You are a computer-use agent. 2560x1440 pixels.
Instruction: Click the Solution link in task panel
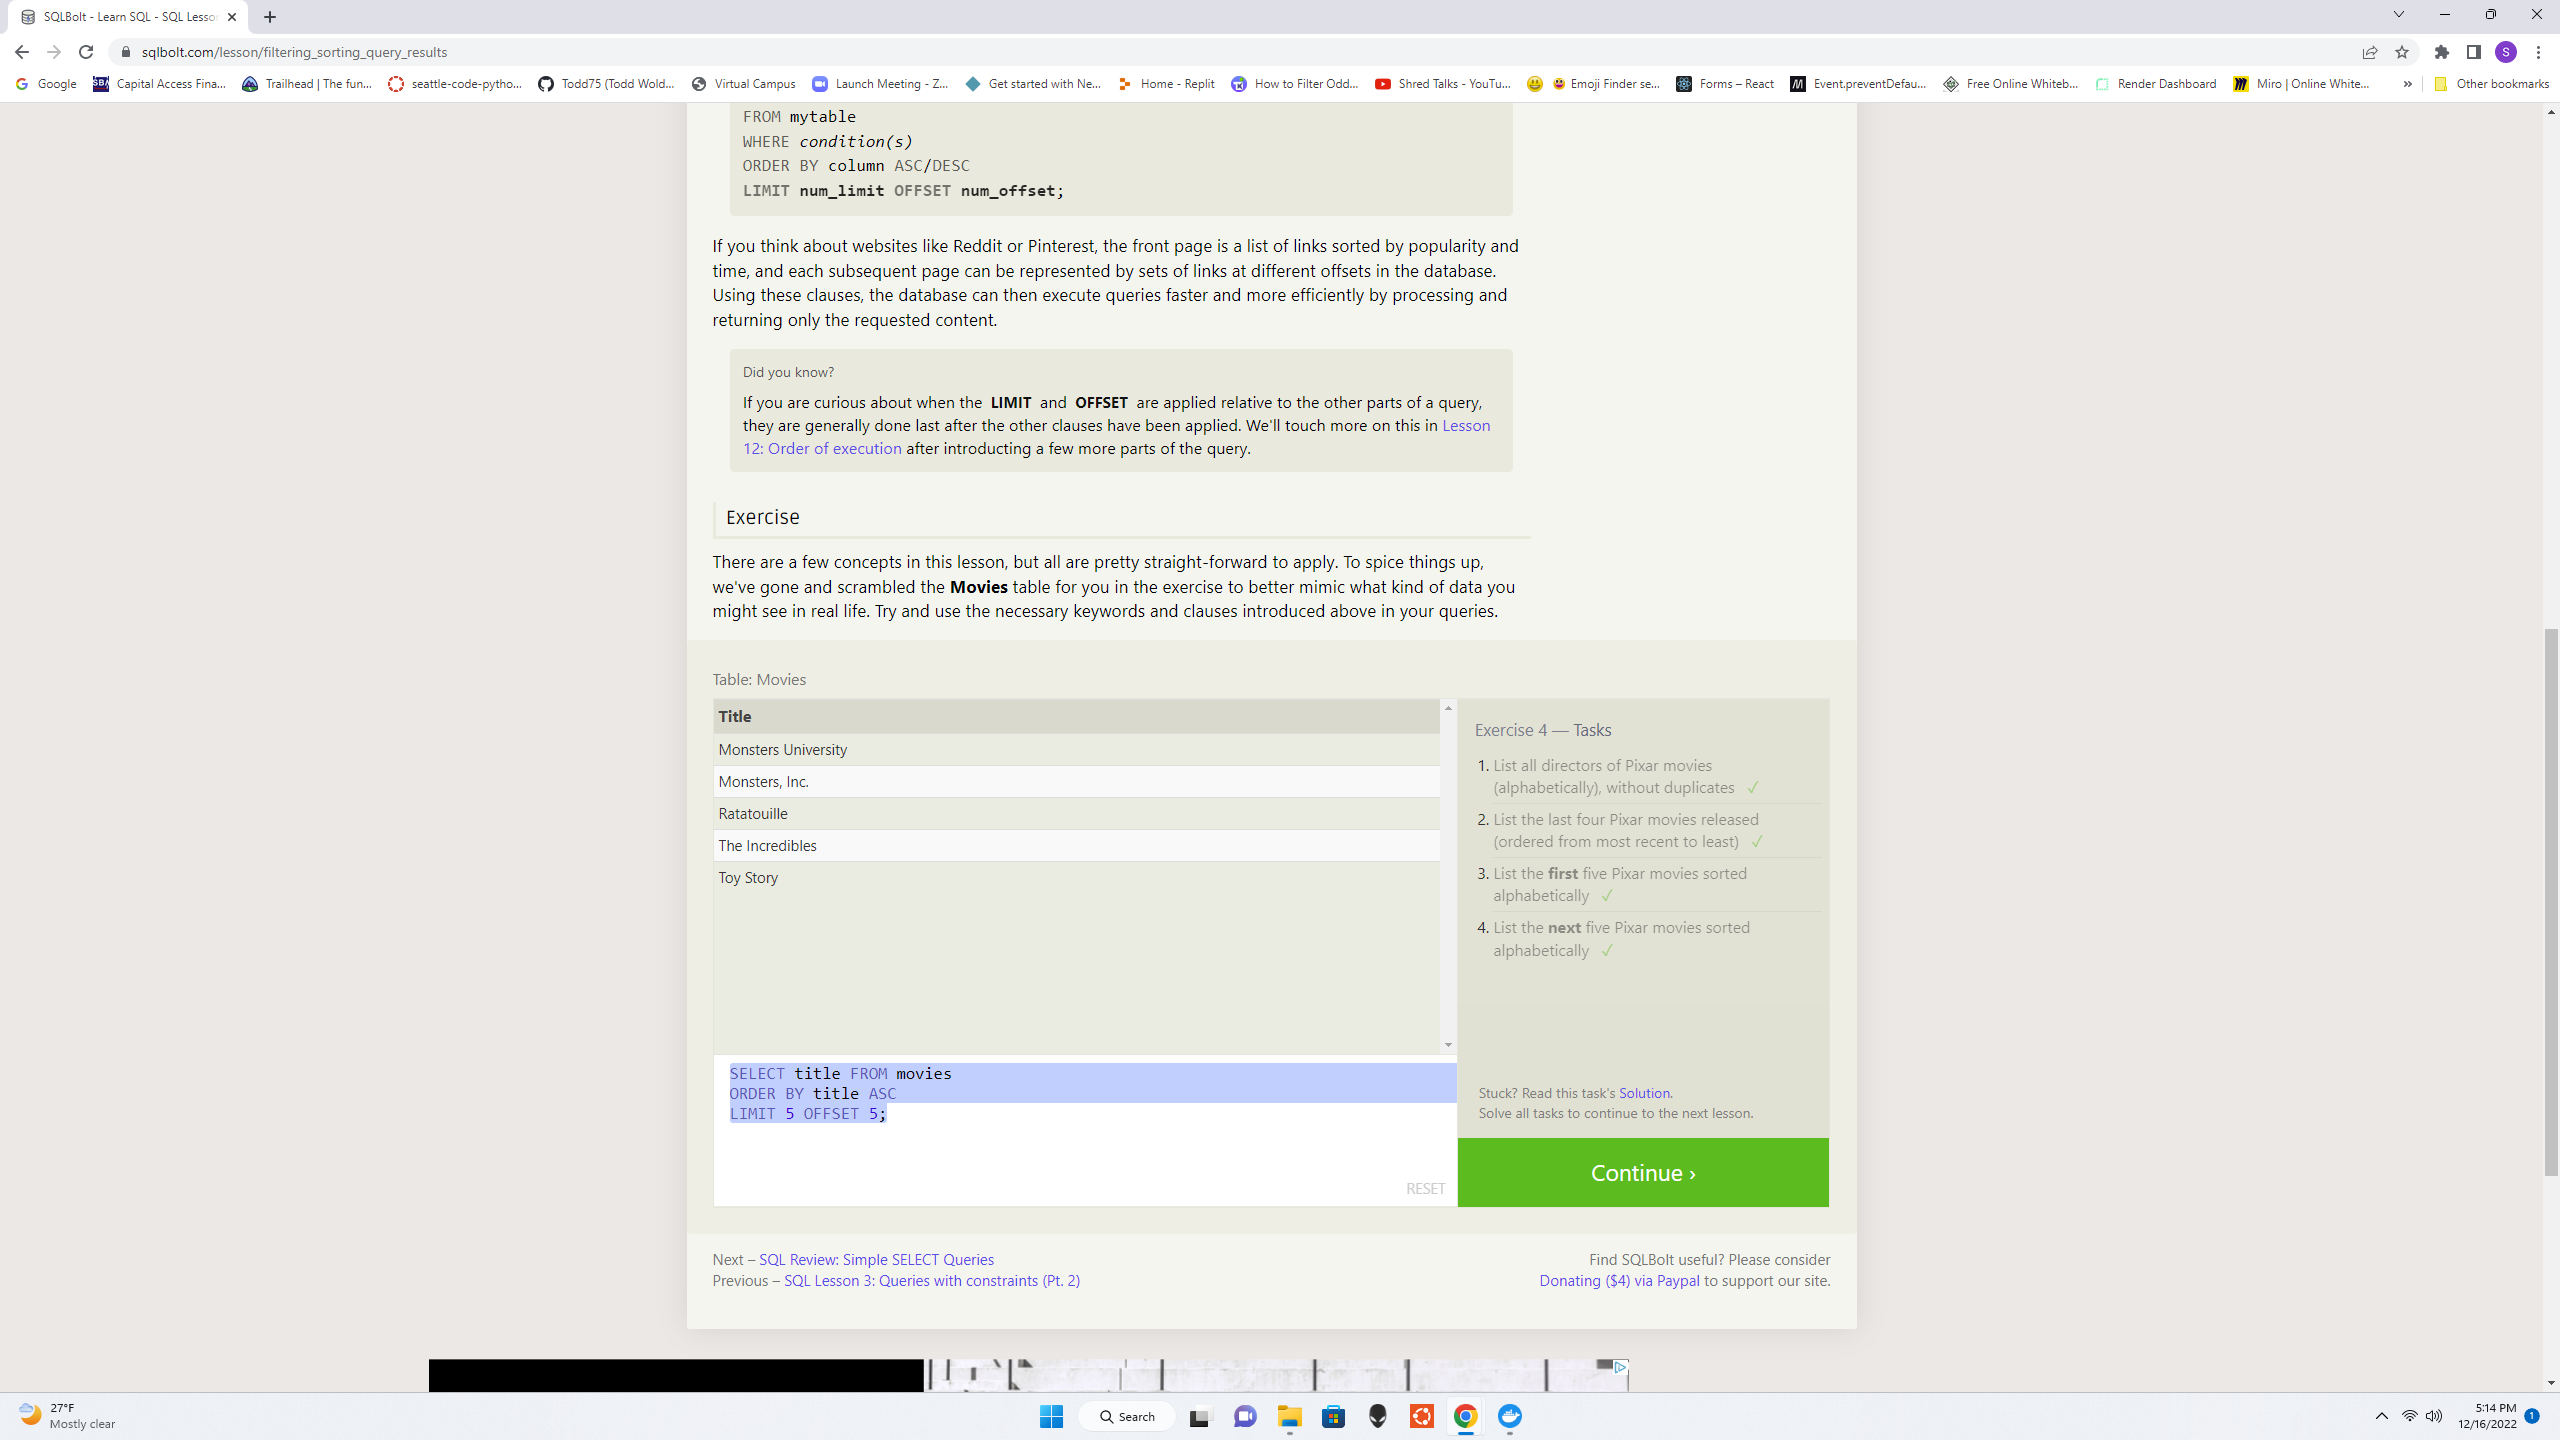[x=1644, y=1092]
